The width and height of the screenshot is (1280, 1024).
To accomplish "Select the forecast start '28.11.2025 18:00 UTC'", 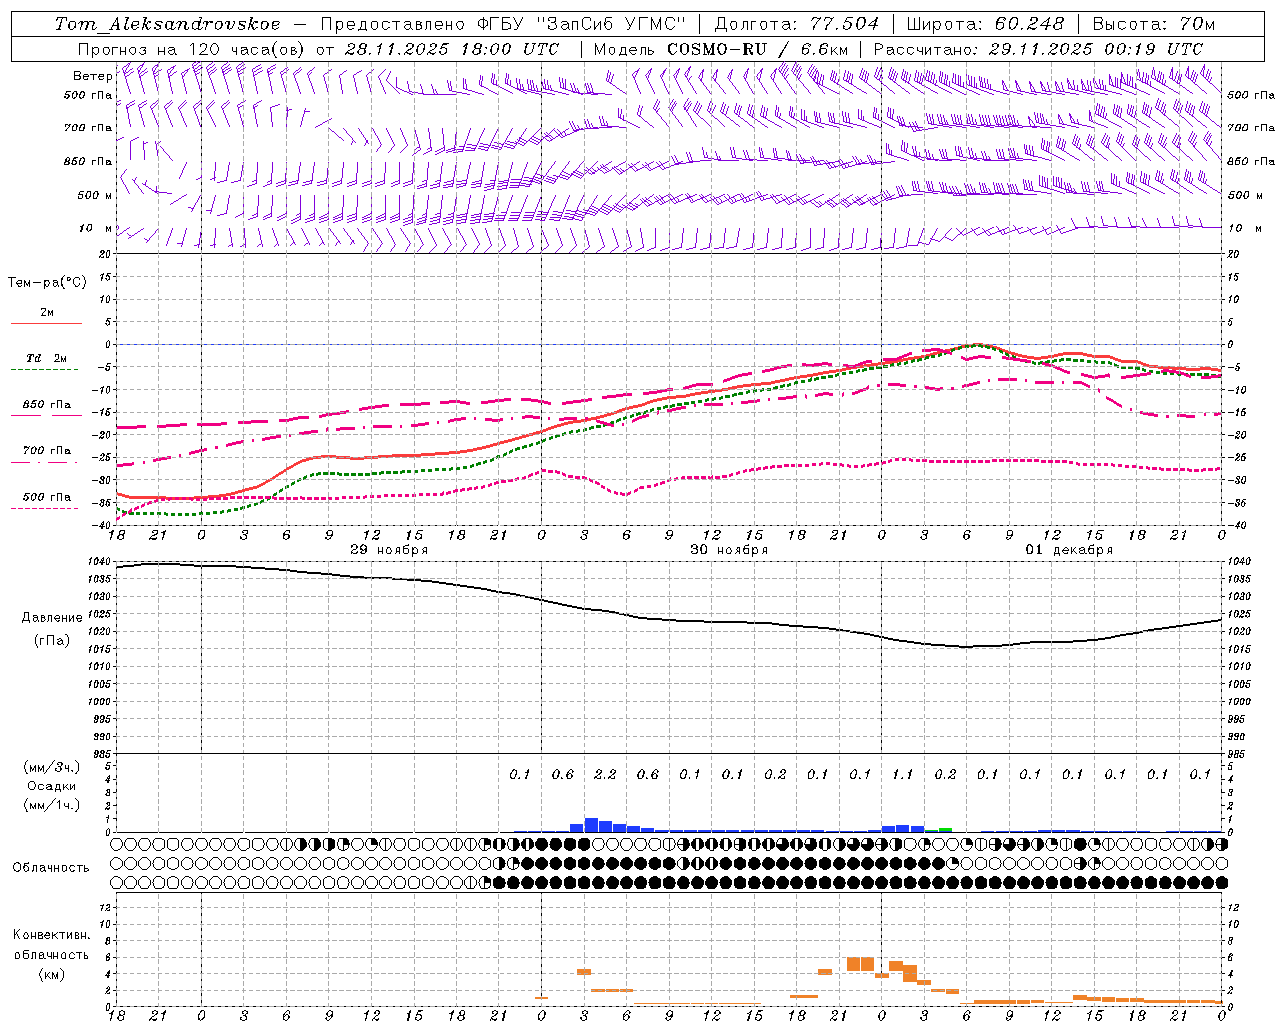I will pyautogui.click(x=452, y=49).
